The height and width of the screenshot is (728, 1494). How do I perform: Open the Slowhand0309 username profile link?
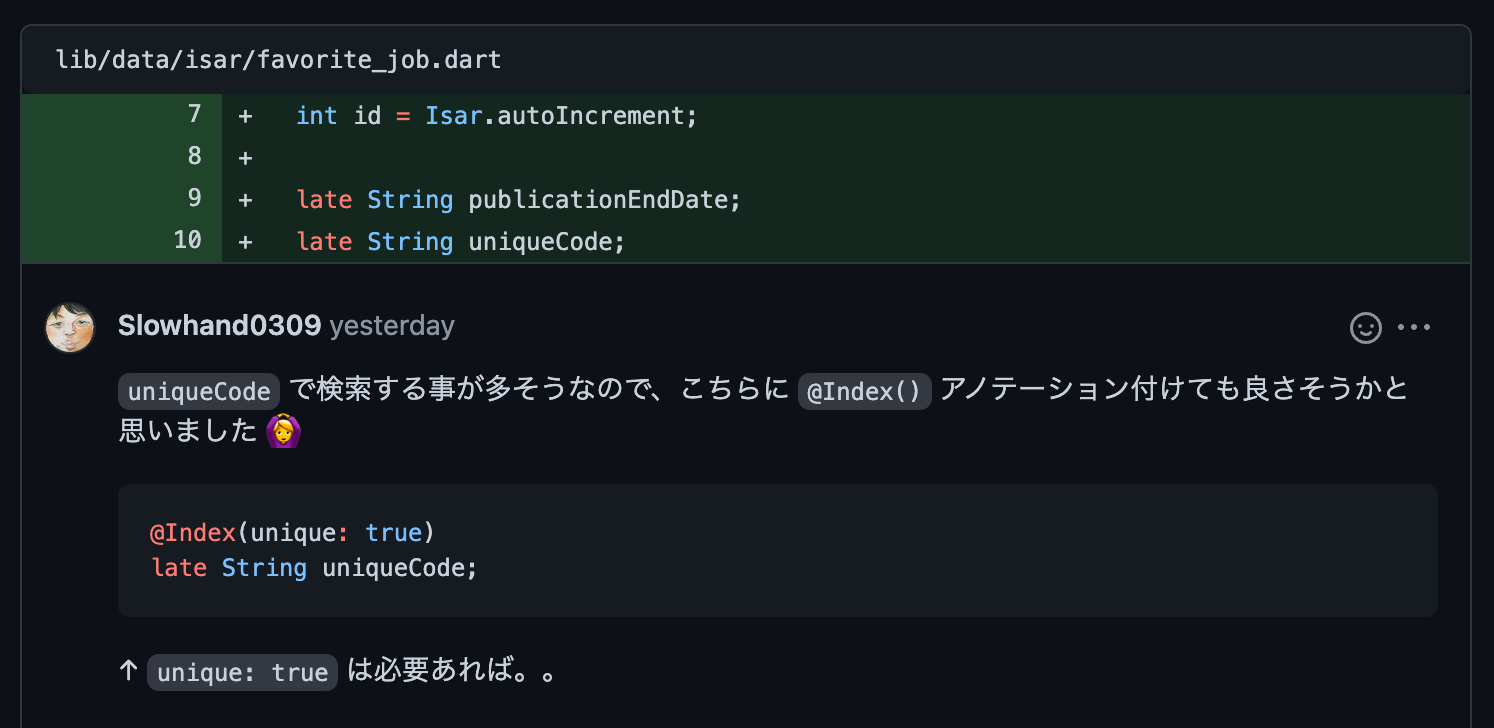coord(219,326)
